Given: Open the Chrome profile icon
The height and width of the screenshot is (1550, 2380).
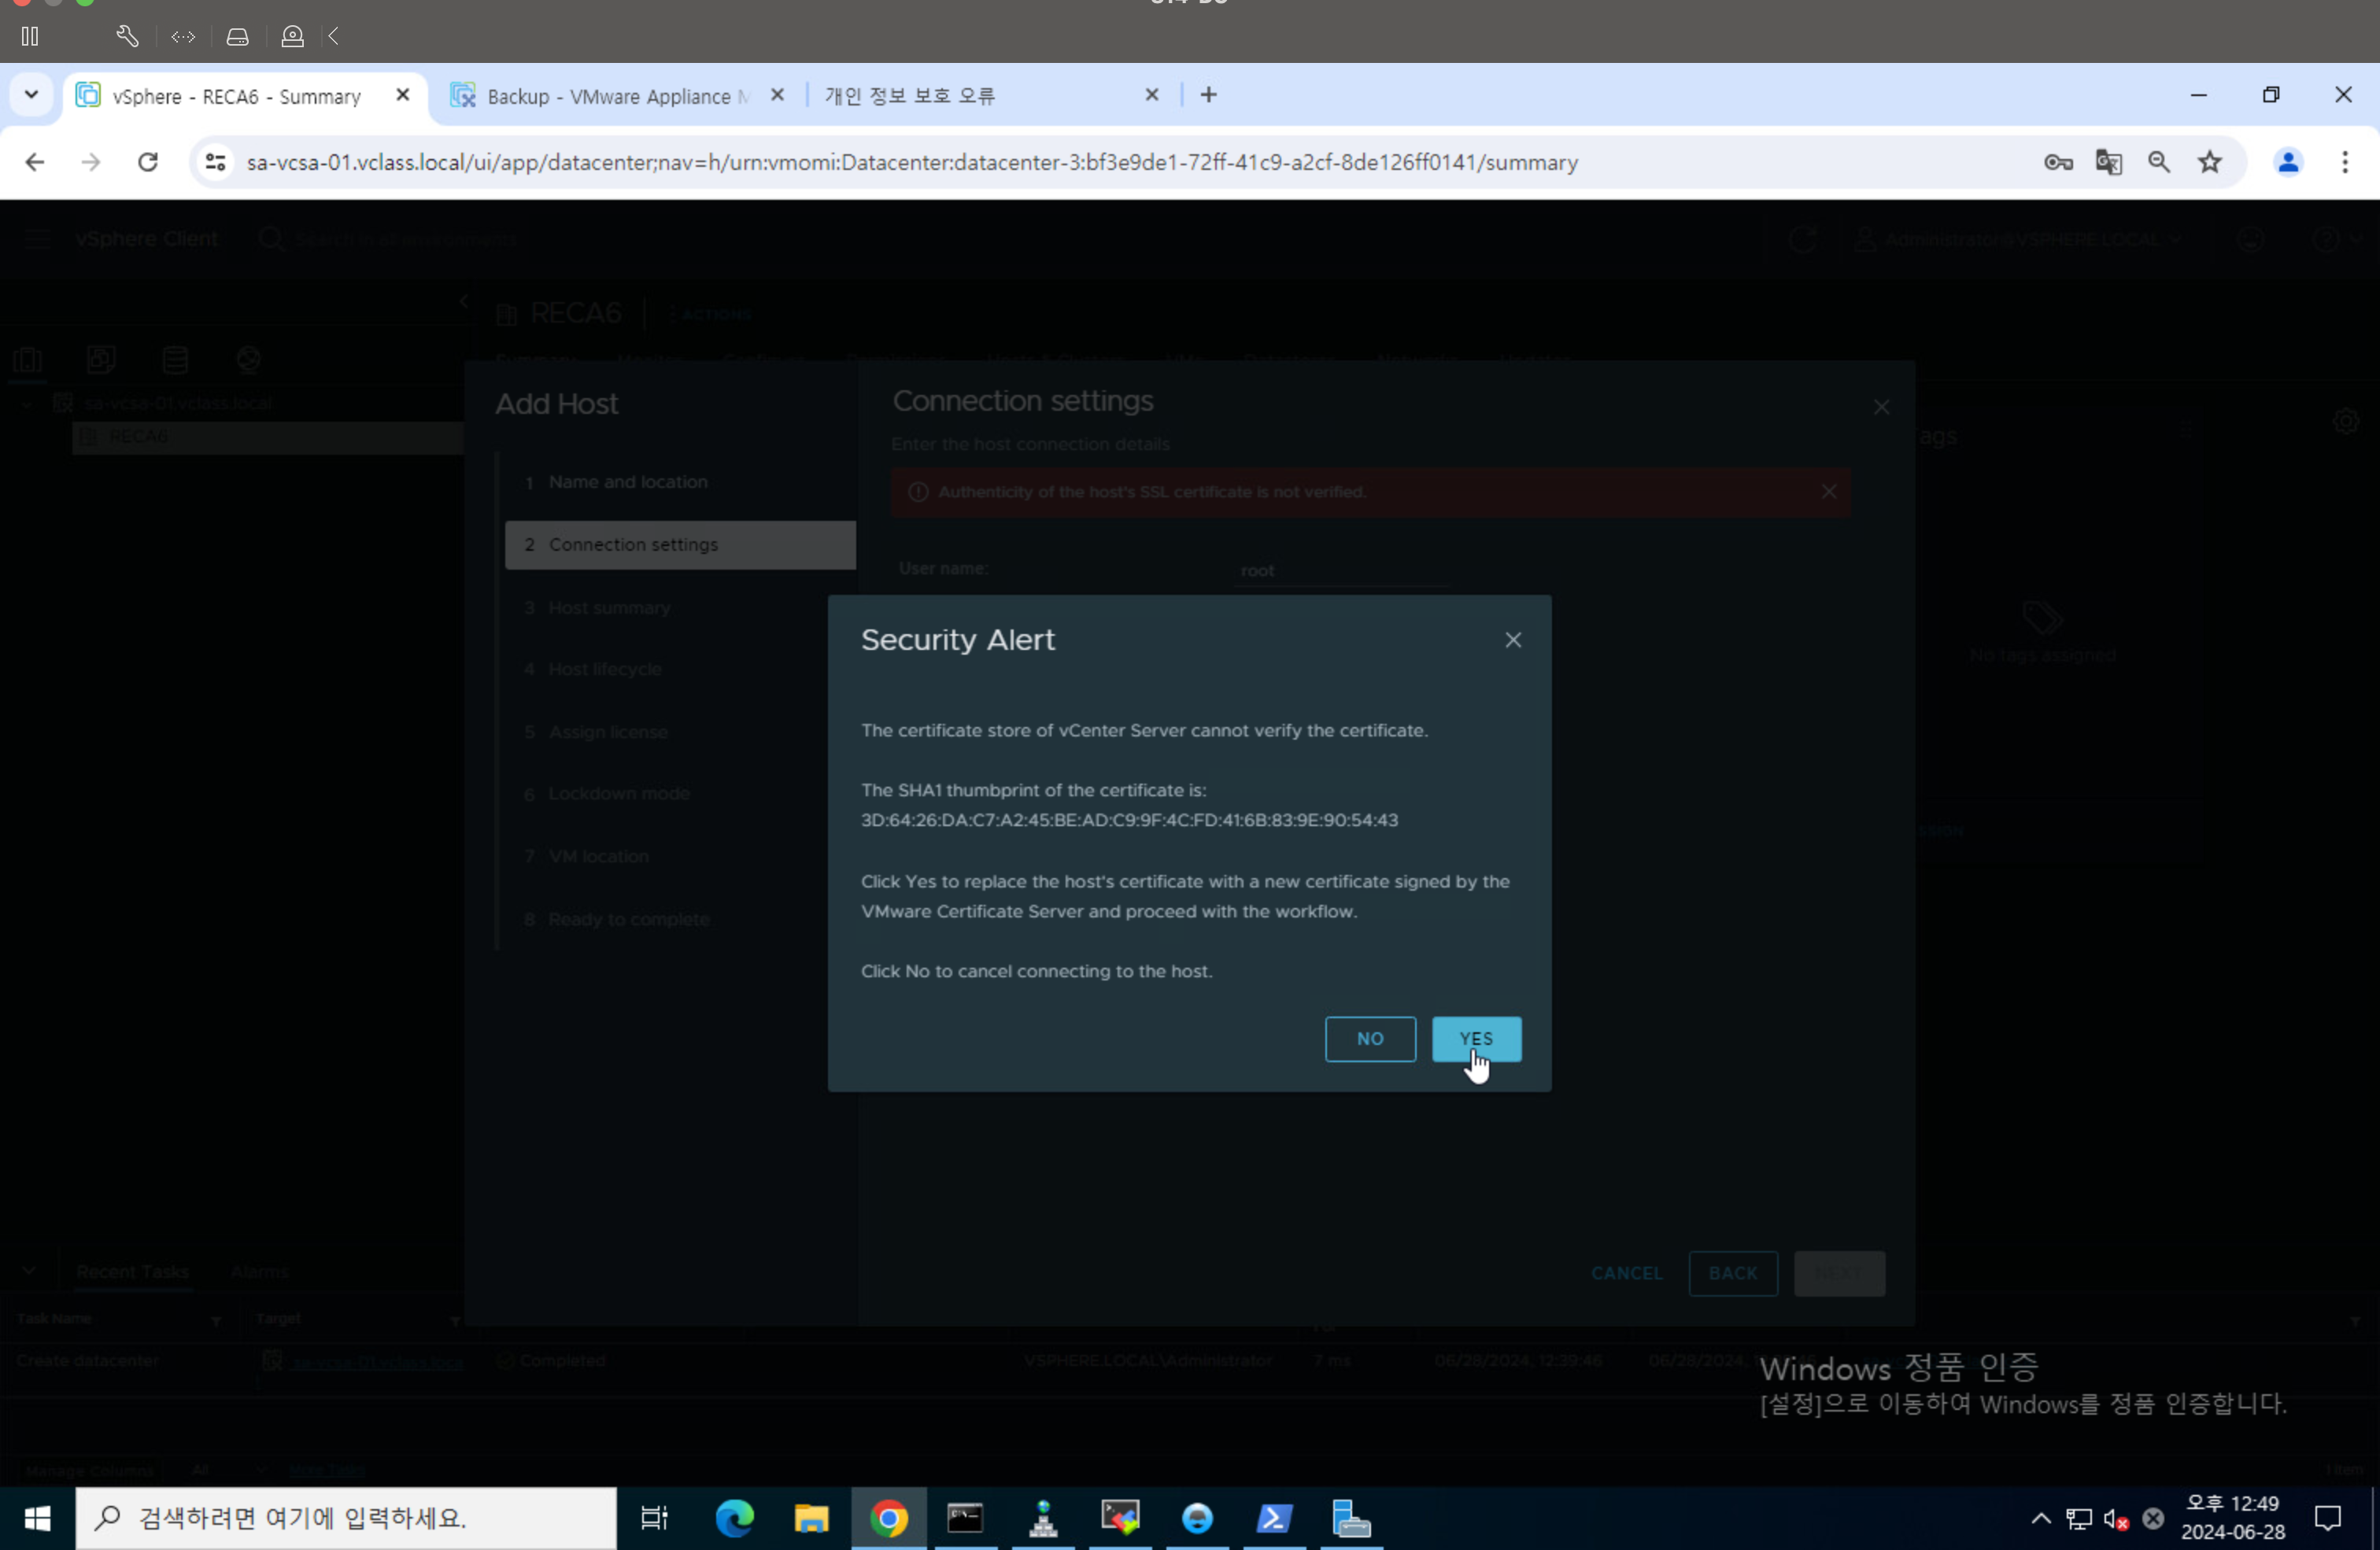Looking at the screenshot, I should [2287, 162].
